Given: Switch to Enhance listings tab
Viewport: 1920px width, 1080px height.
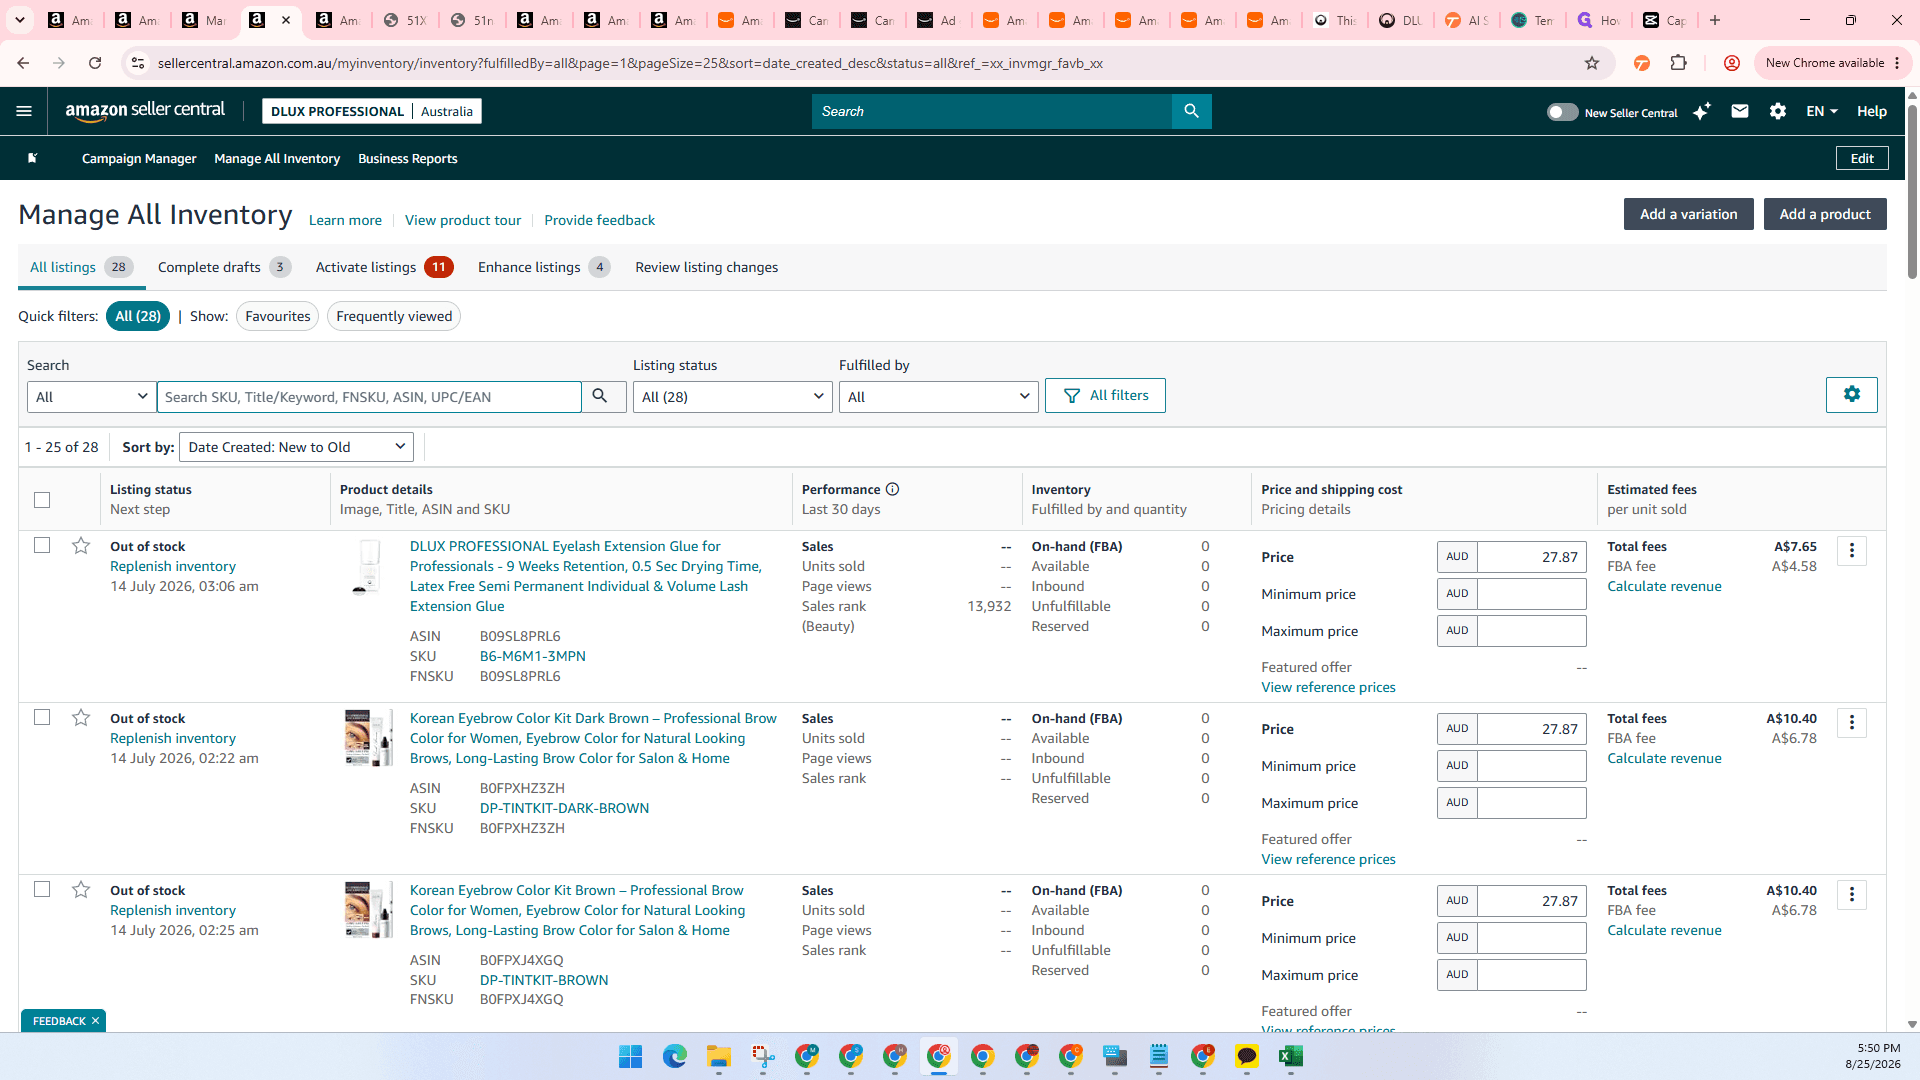Looking at the screenshot, I should [544, 267].
